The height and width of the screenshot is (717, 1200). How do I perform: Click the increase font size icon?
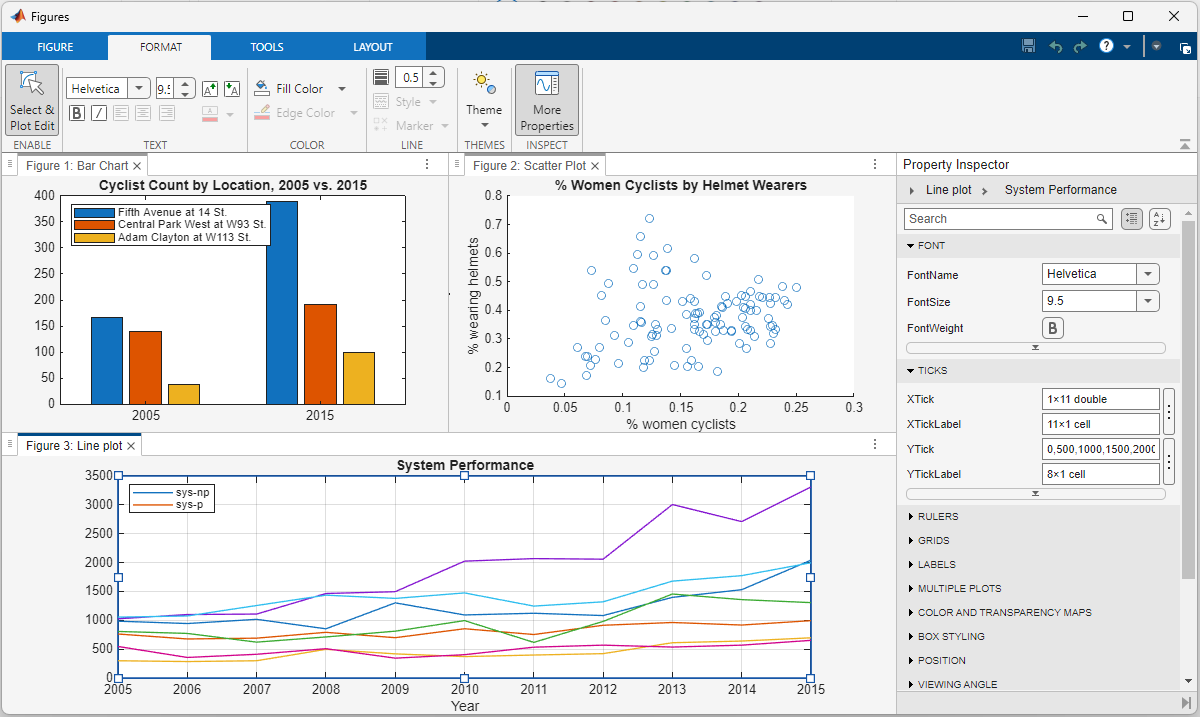tap(210, 89)
